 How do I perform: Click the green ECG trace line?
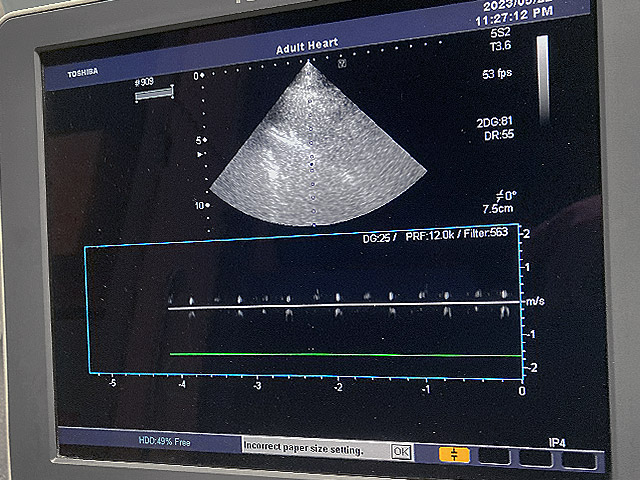coord(346,355)
